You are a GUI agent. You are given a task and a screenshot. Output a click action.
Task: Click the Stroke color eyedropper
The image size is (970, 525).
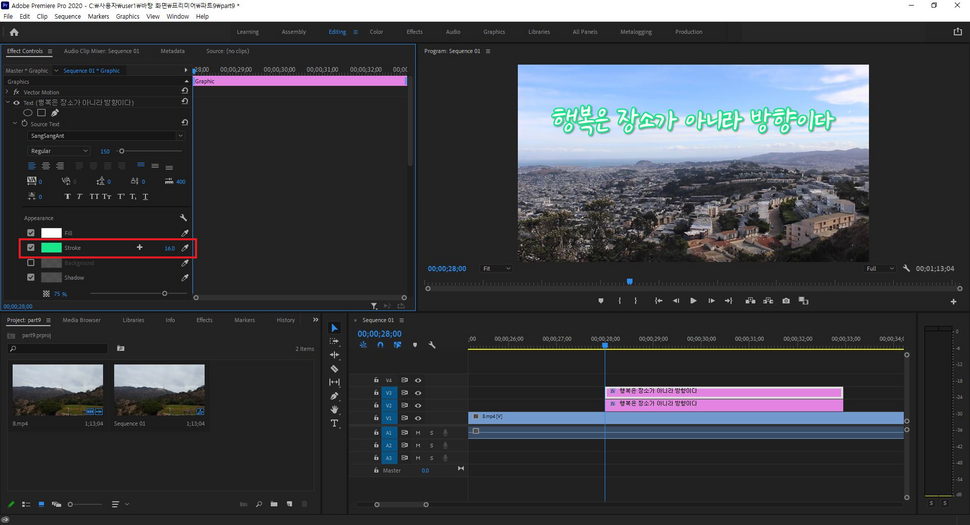(x=184, y=248)
